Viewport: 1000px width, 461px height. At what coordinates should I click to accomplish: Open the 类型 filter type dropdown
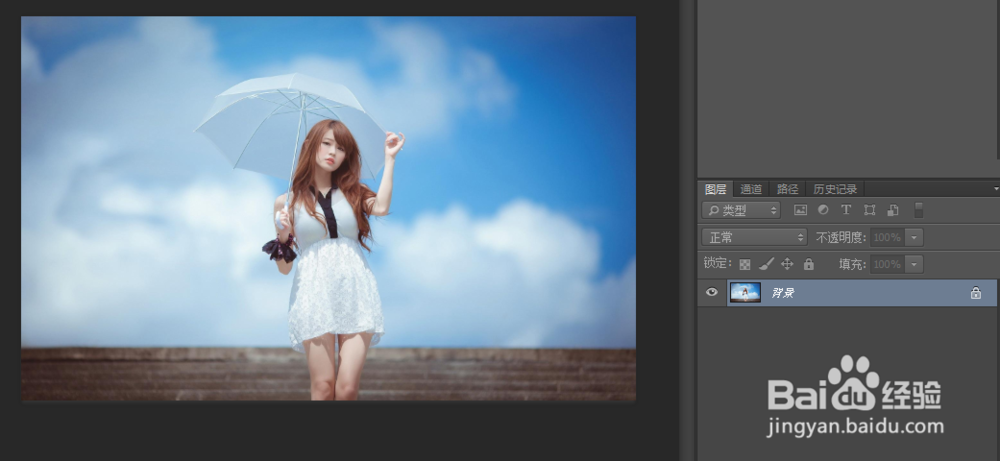coord(741,210)
